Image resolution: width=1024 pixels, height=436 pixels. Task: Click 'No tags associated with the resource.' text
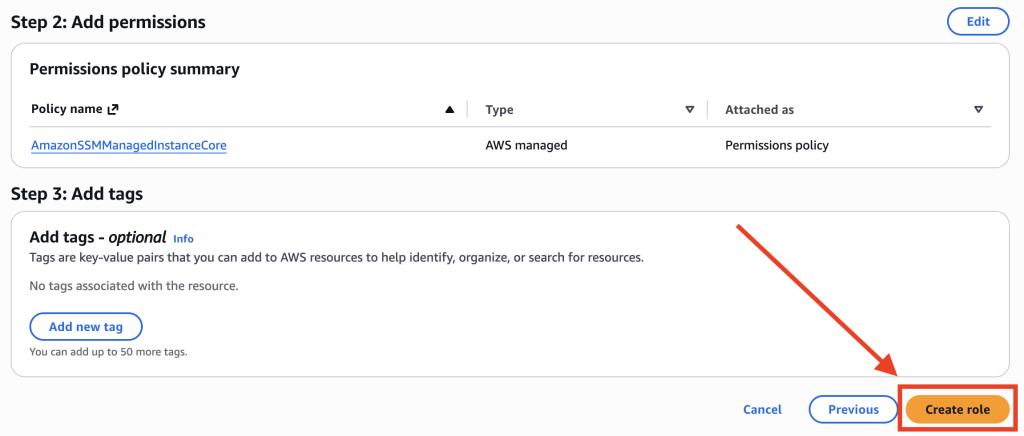[135, 286]
